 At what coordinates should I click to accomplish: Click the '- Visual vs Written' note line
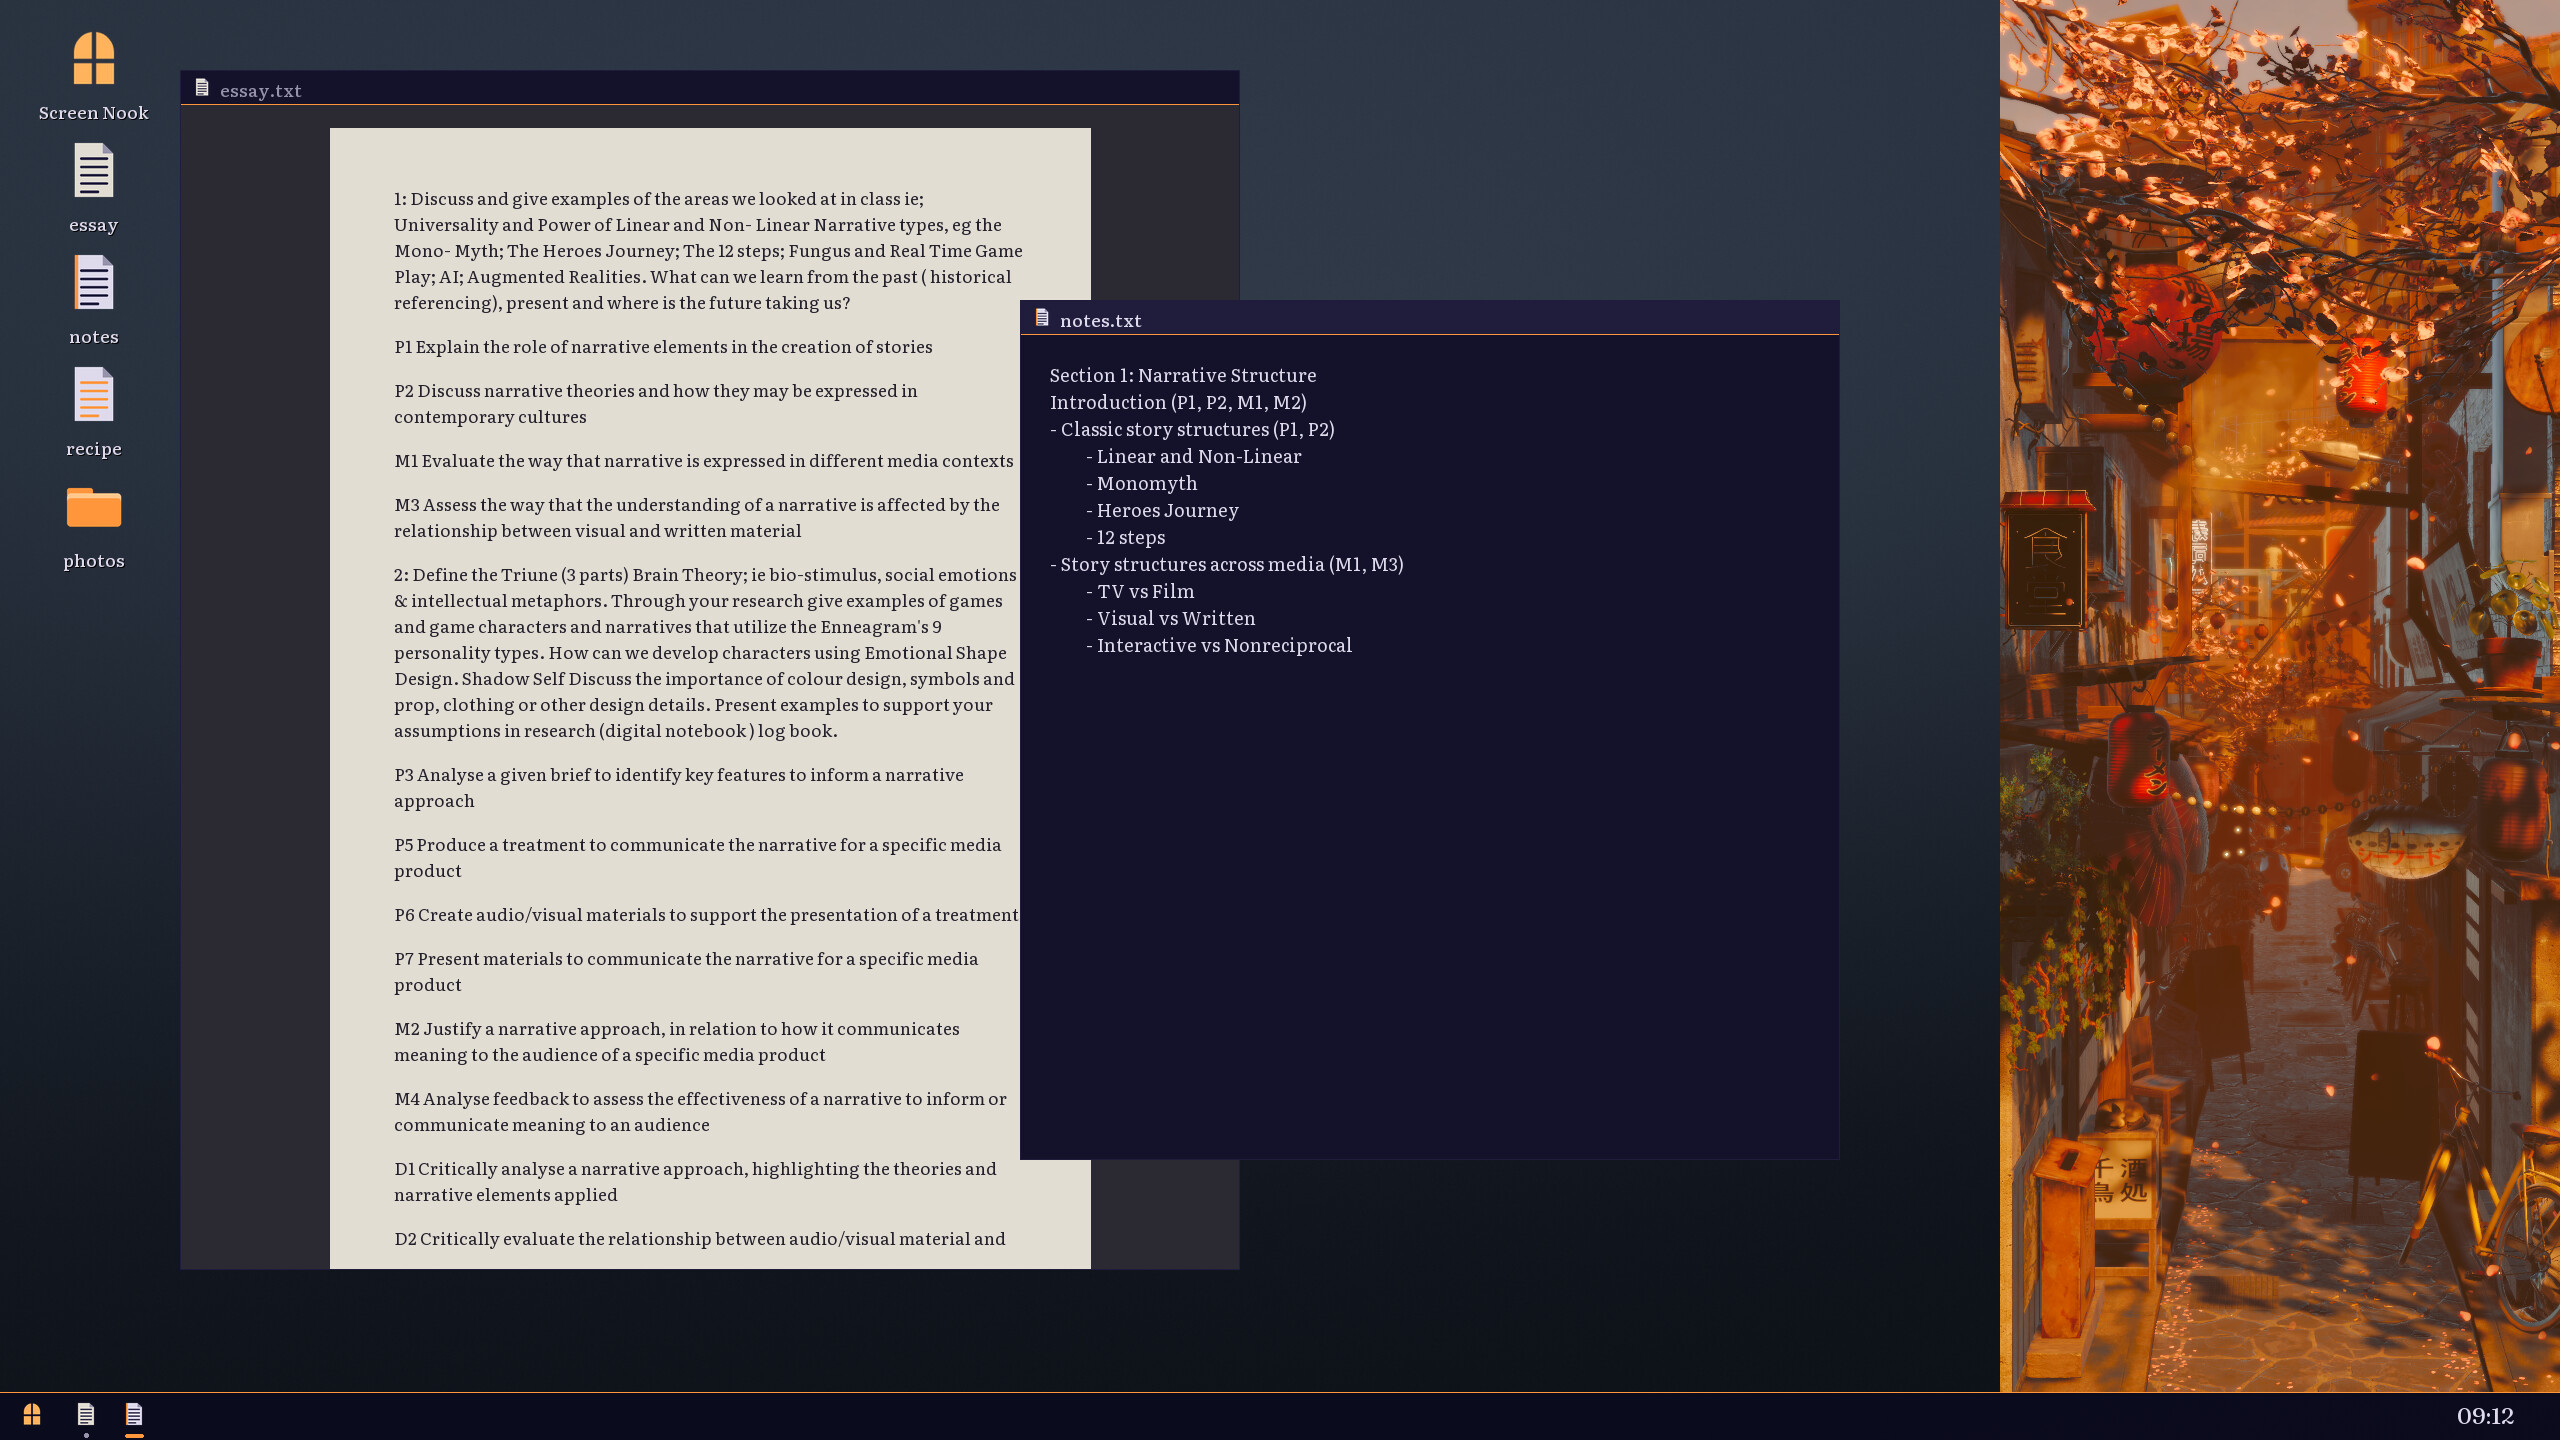coord(1171,618)
